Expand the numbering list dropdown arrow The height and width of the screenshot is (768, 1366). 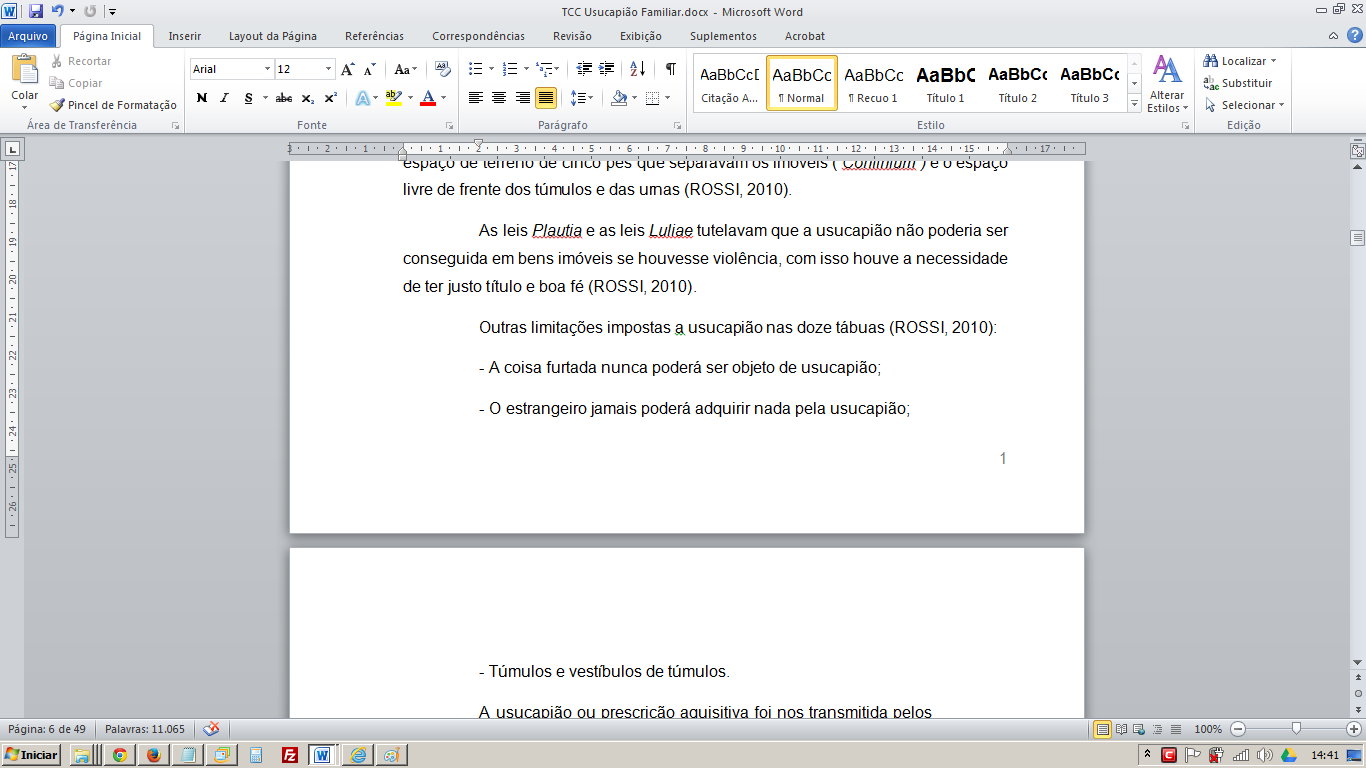524,69
